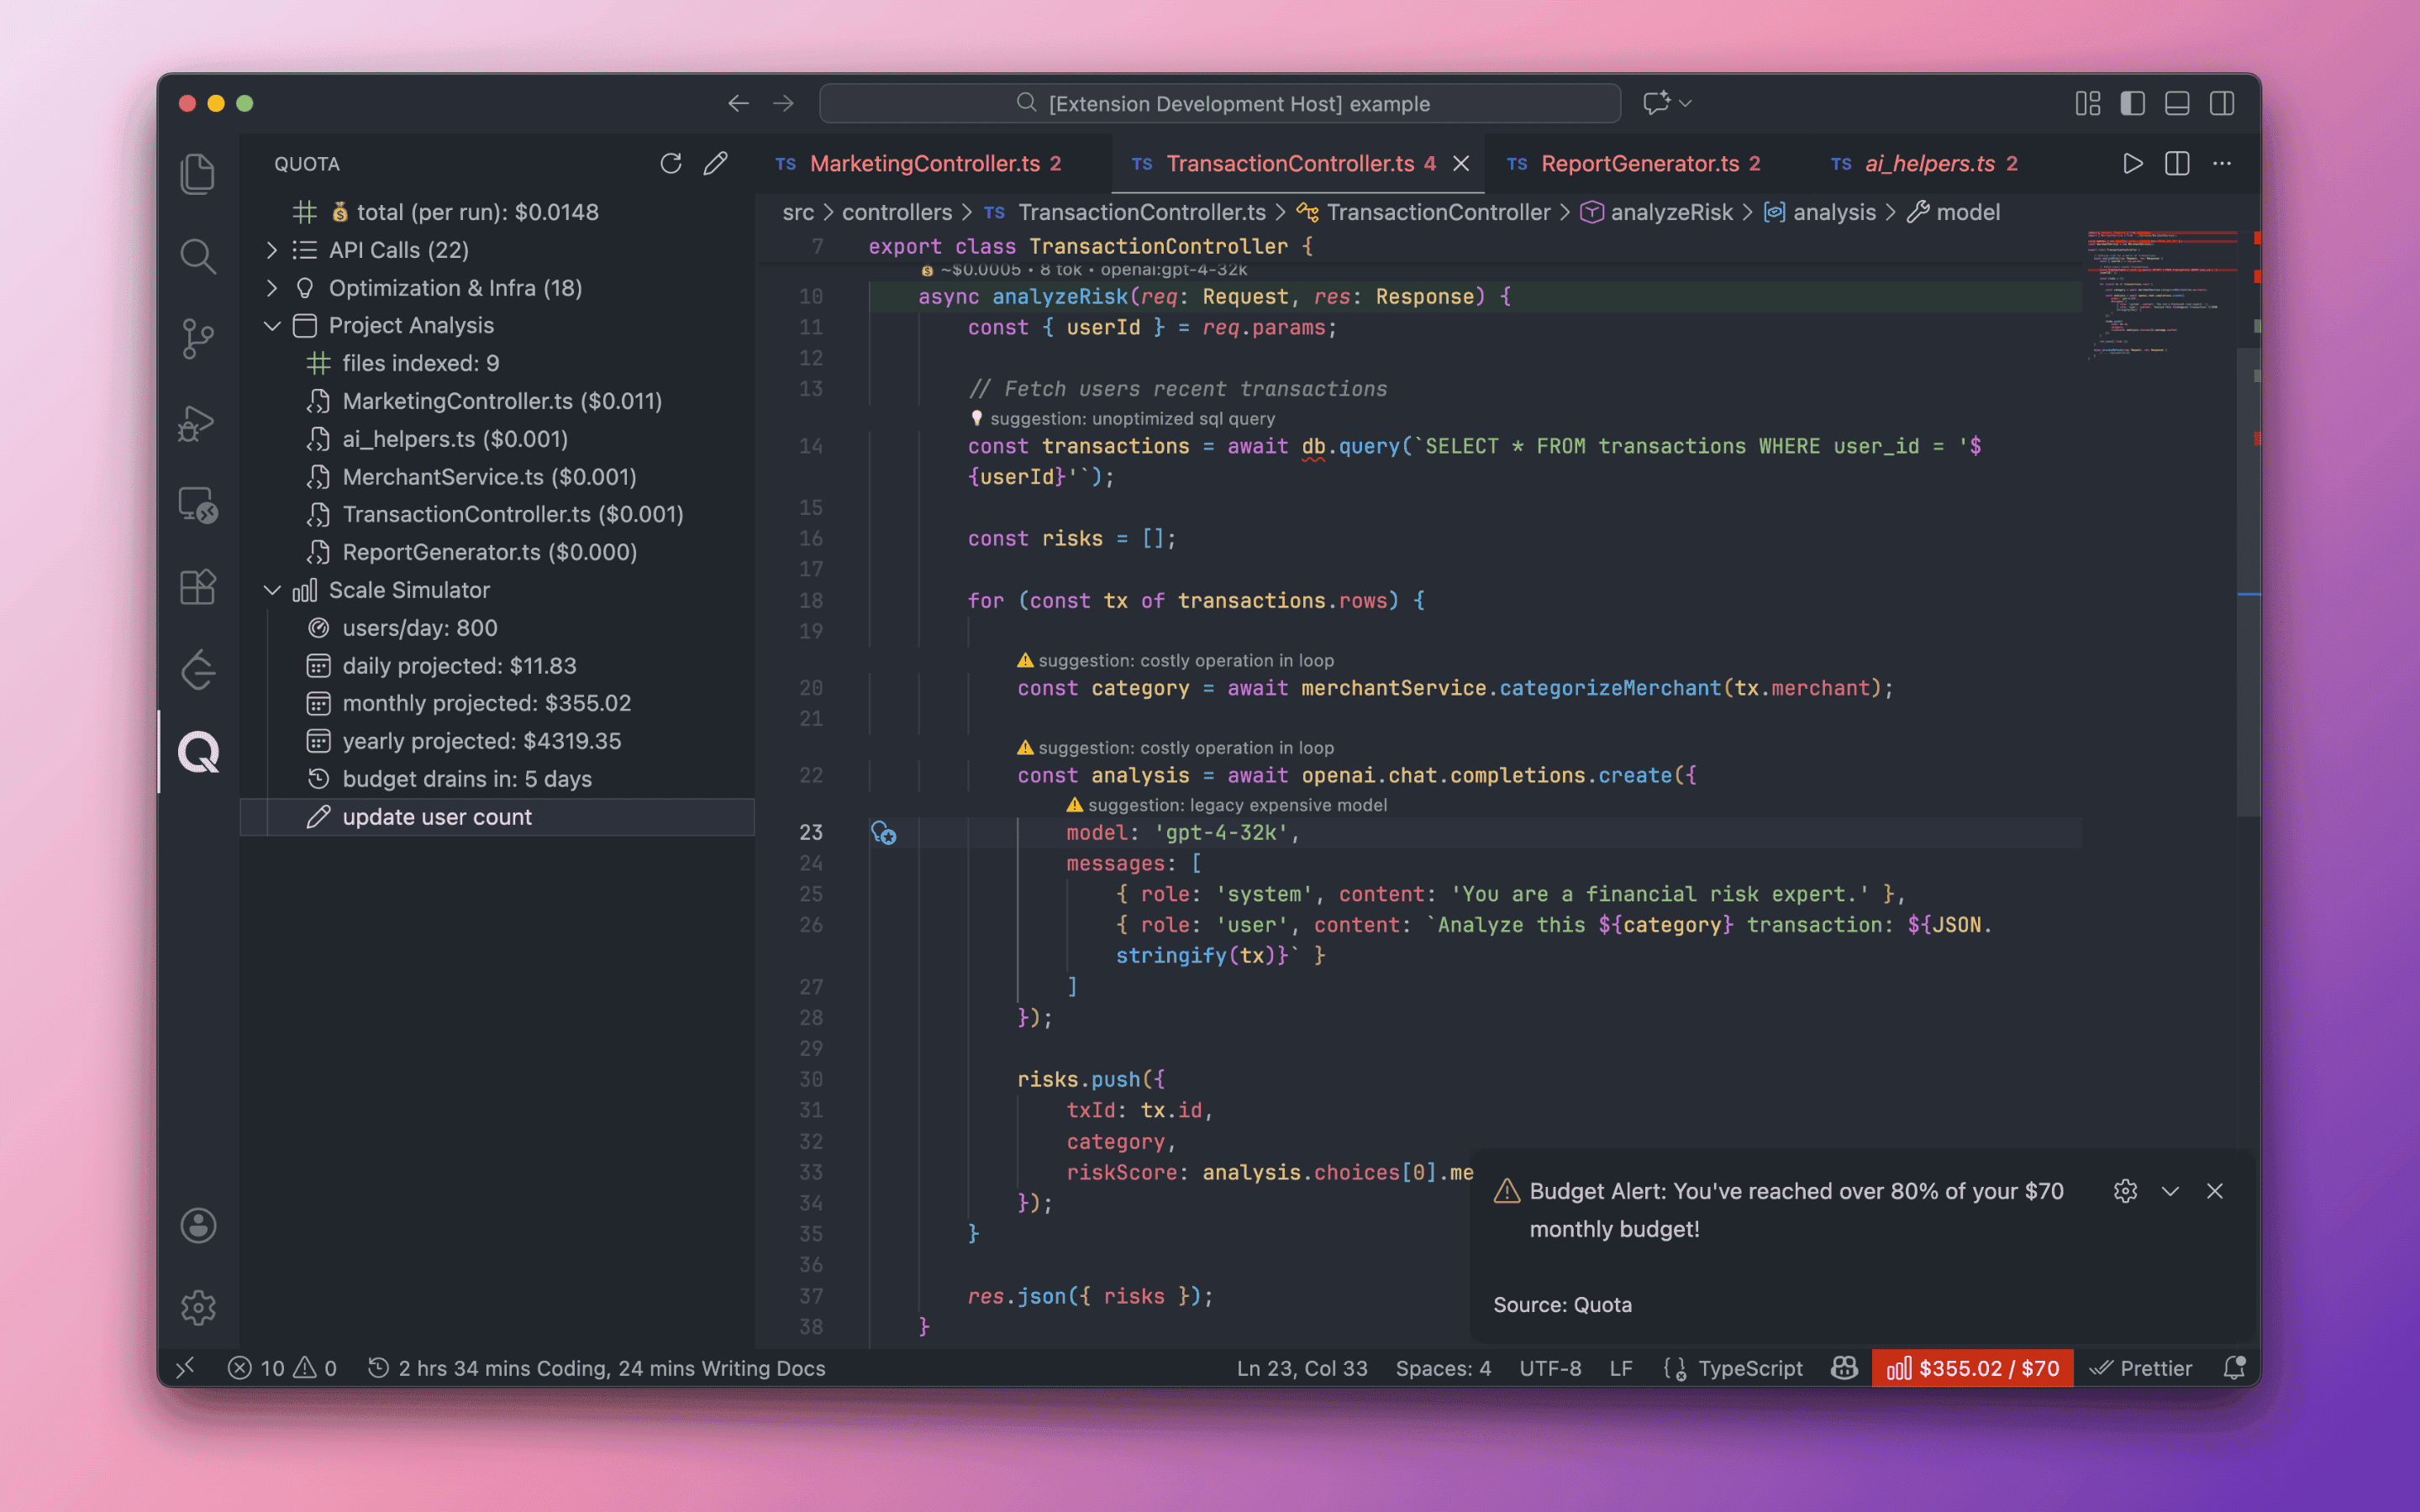Click the Customize Layout icon
This screenshot has width=2420, height=1512.
click(2087, 103)
